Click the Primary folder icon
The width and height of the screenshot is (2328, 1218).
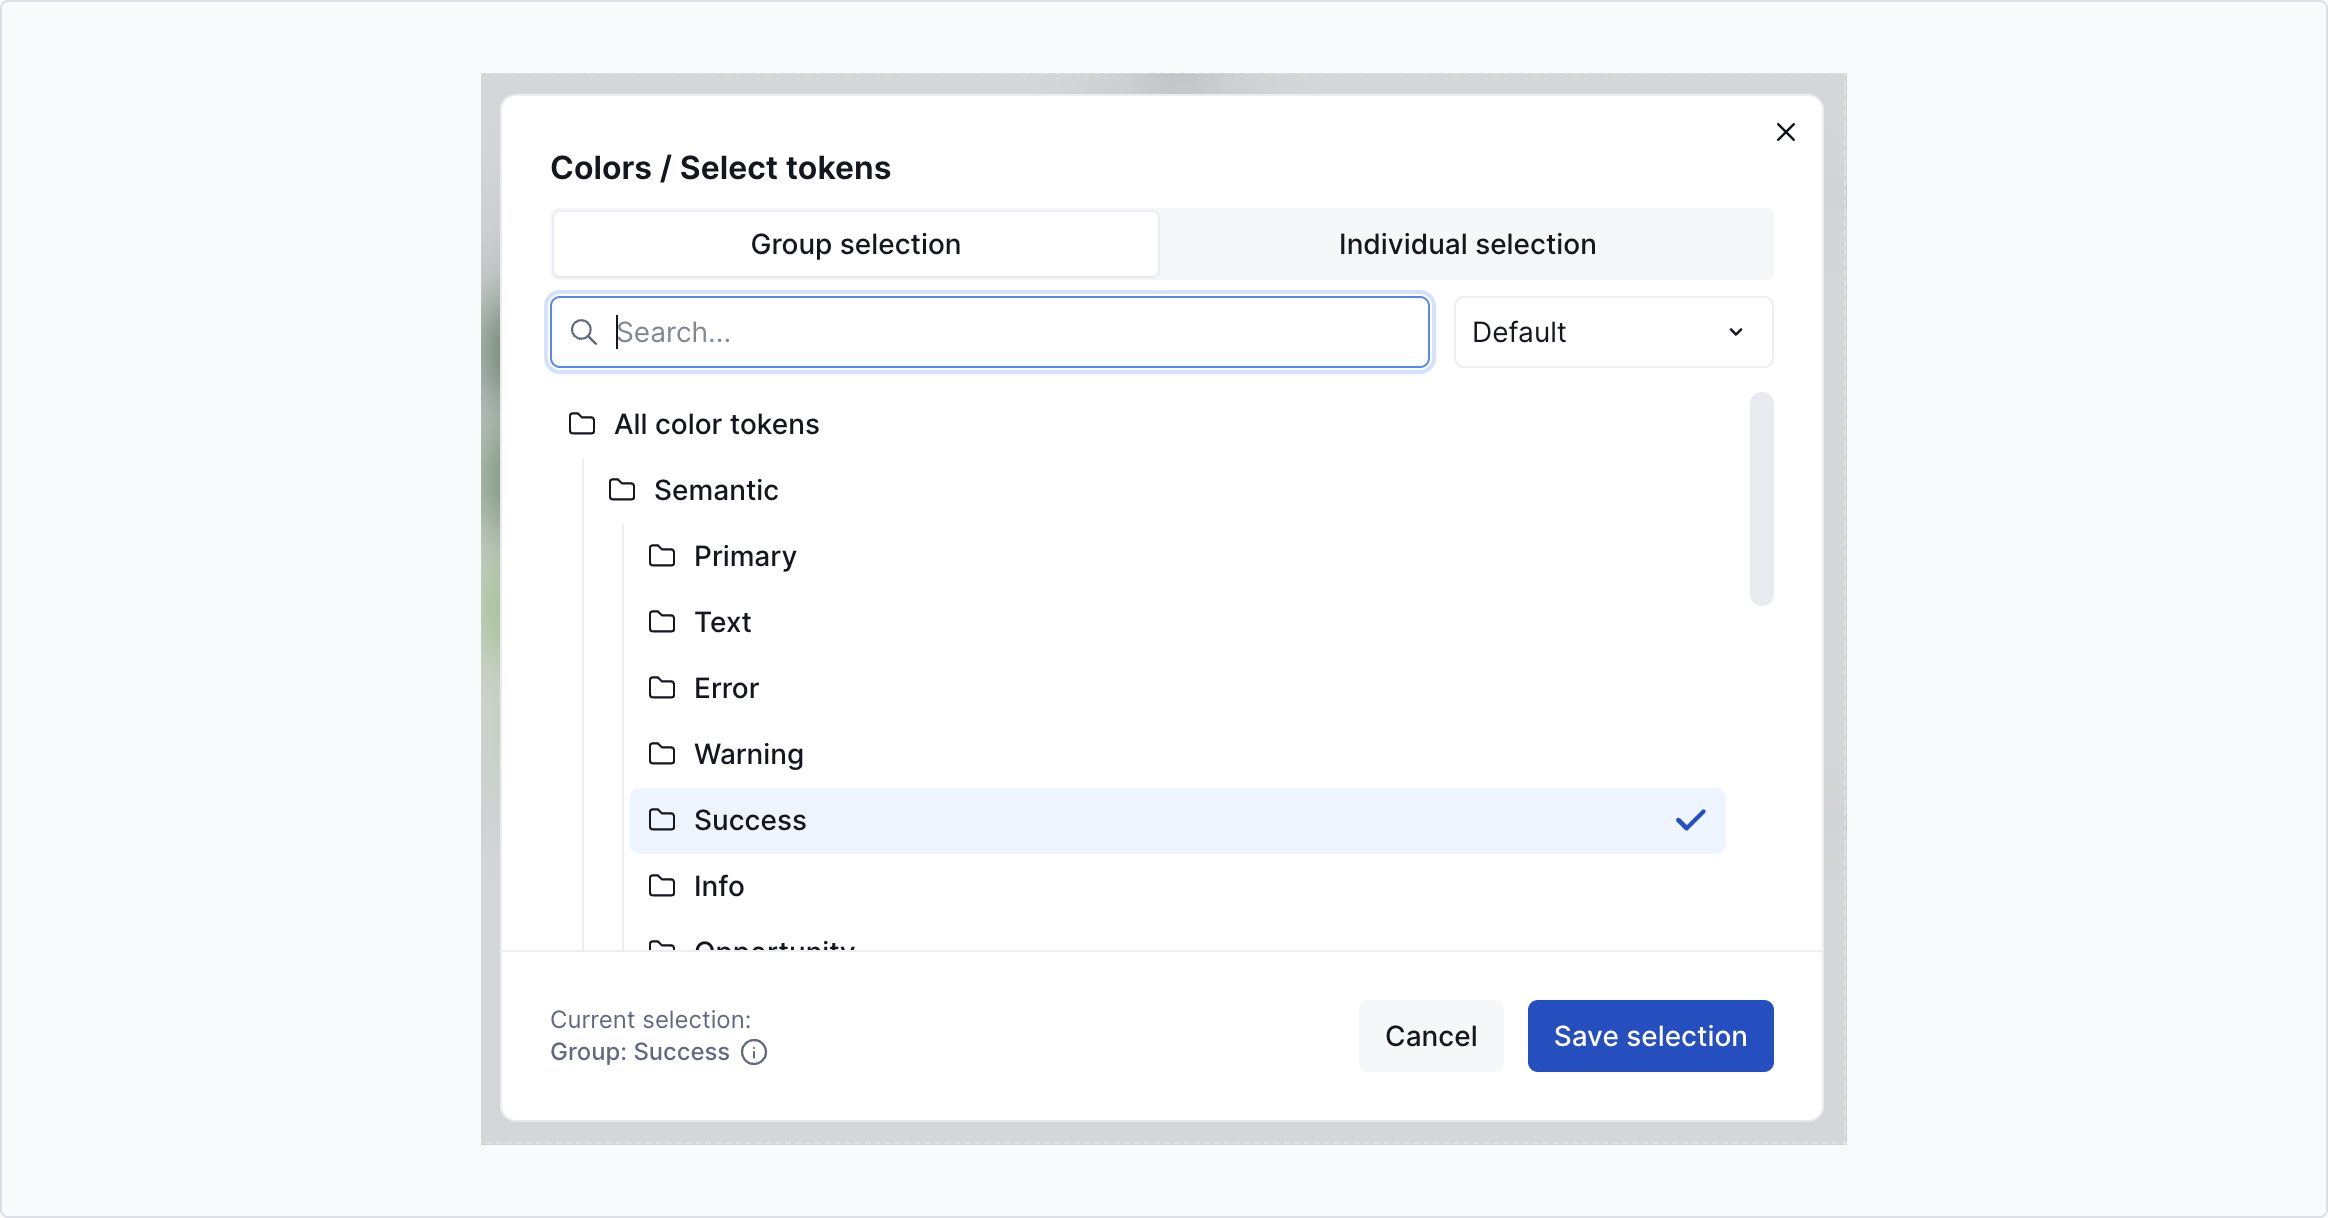[662, 556]
